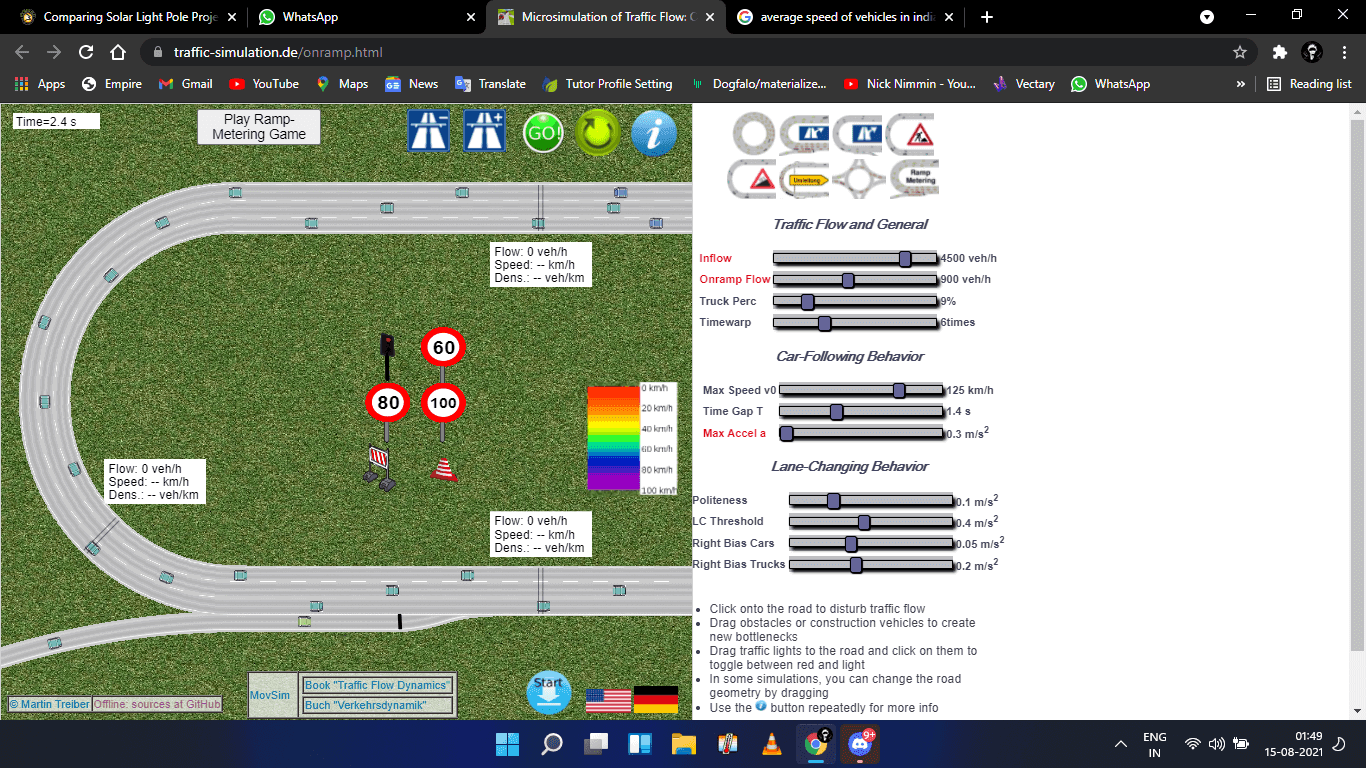Open a new browser tab
The width and height of the screenshot is (1366, 768).
[x=987, y=17]
